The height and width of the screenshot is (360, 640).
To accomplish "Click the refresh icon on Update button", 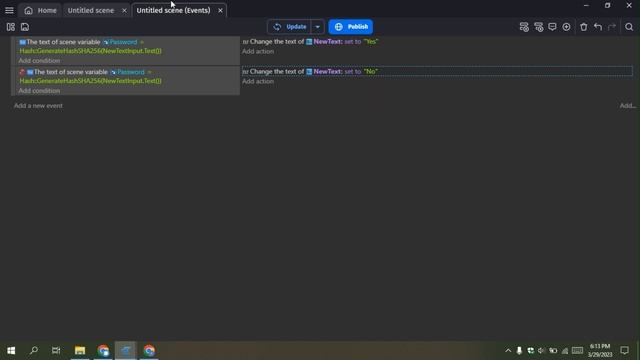I will click(x=277, y=27).
